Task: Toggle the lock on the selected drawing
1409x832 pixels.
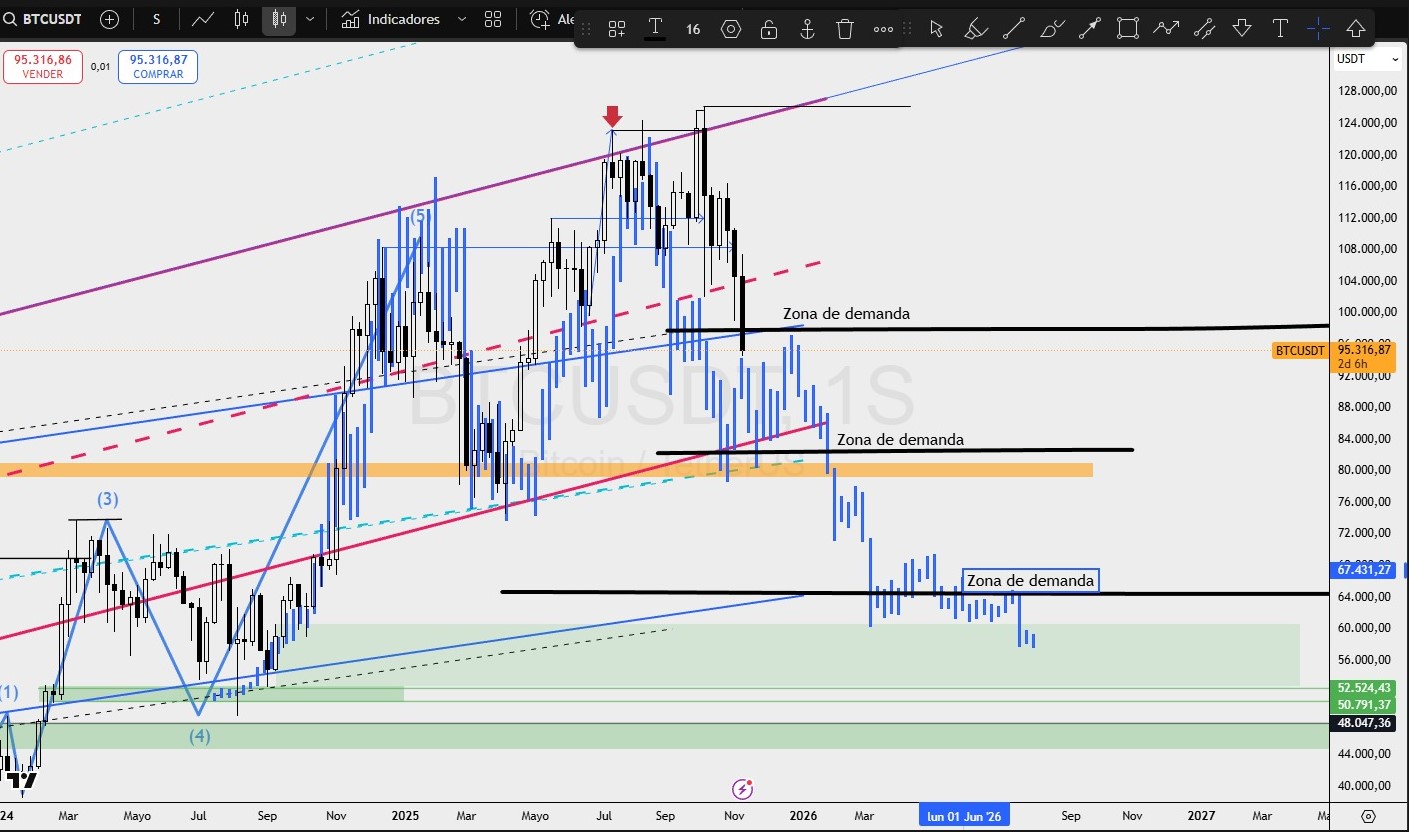Action: click(769, 29)
